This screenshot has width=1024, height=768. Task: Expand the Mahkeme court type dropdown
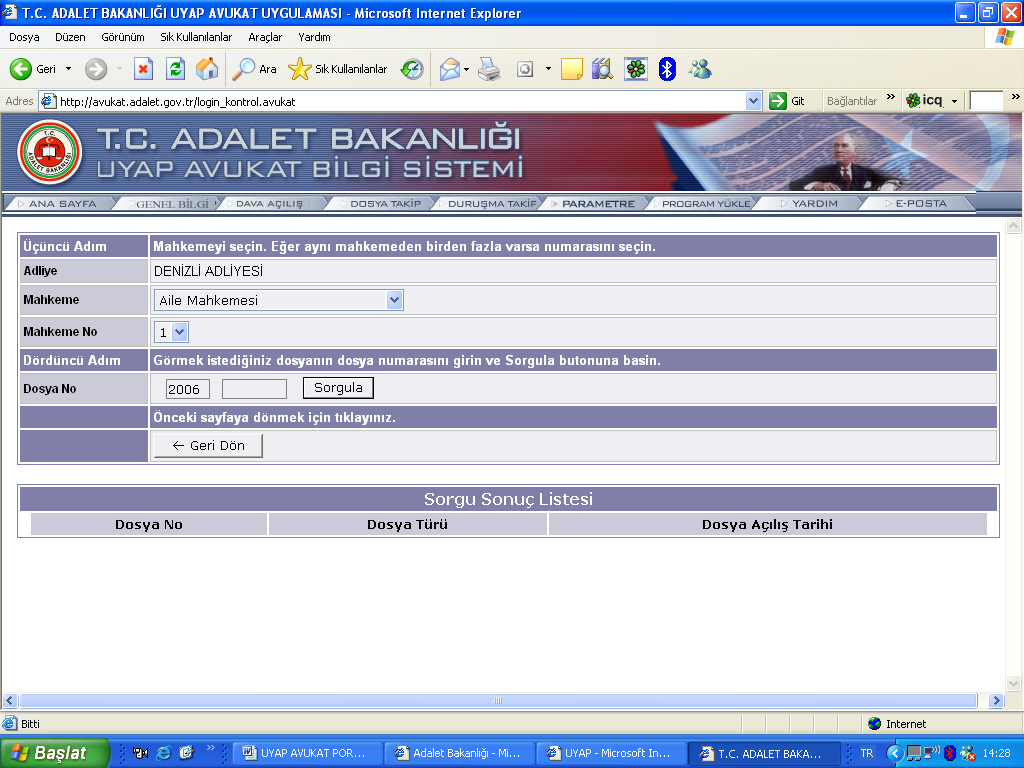(x=394, y=300)
